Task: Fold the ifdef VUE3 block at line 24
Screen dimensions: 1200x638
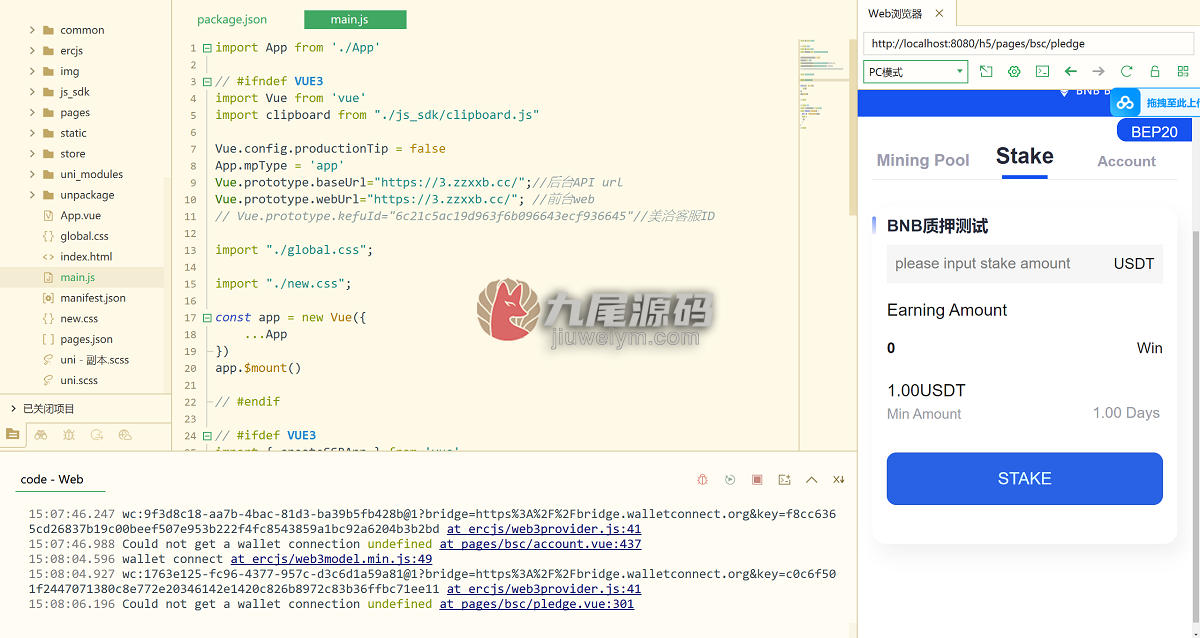Action: pos(207,435)
